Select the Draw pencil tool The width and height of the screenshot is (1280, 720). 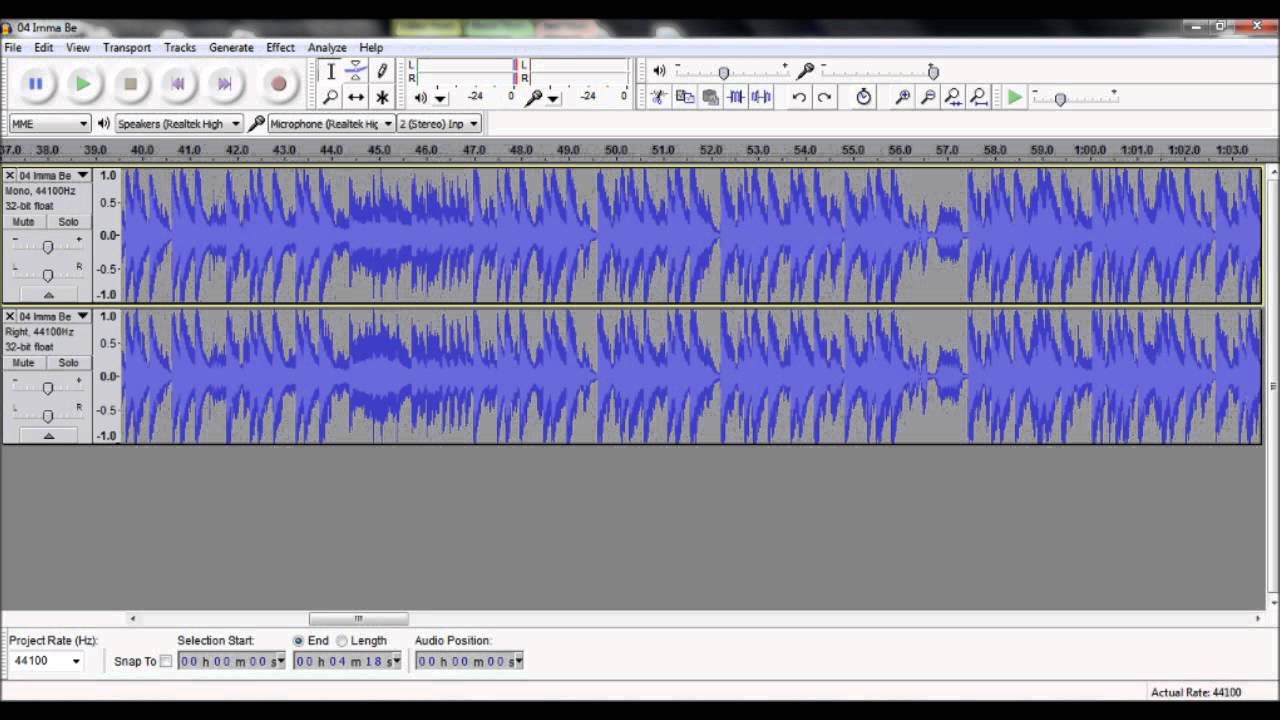[x=381, y=71]
